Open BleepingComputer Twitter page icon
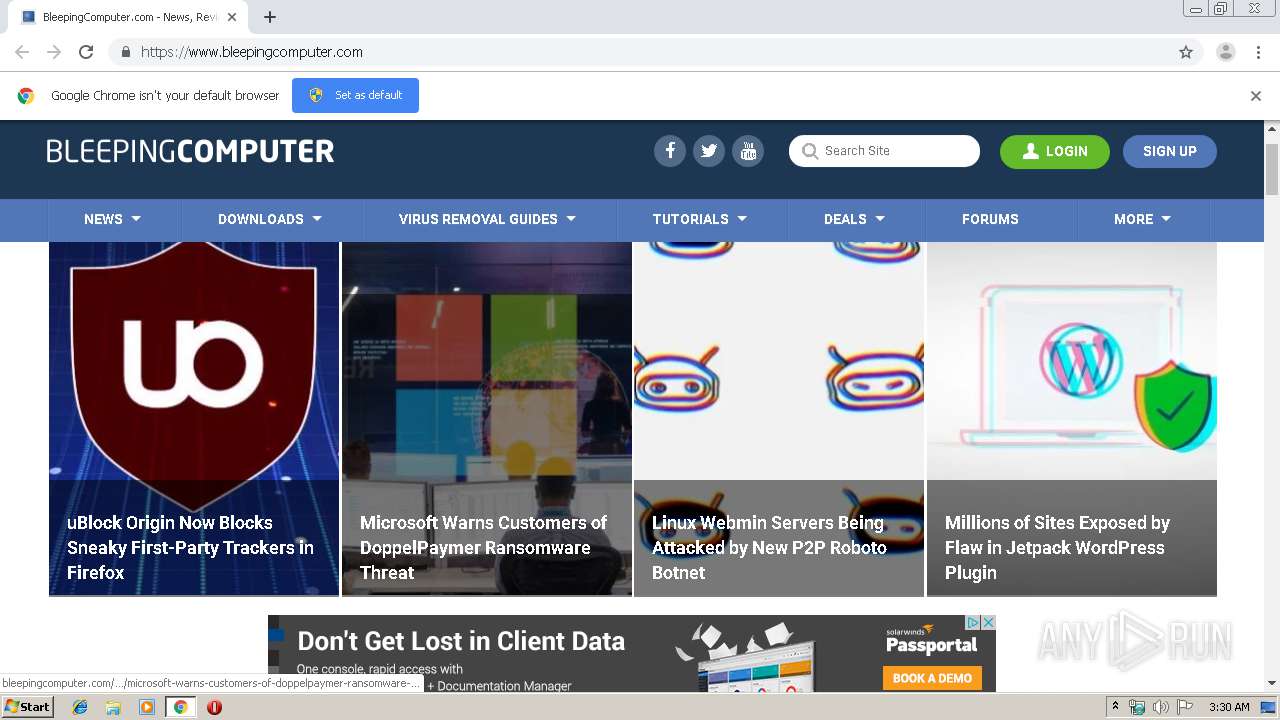 click(709, 151)
